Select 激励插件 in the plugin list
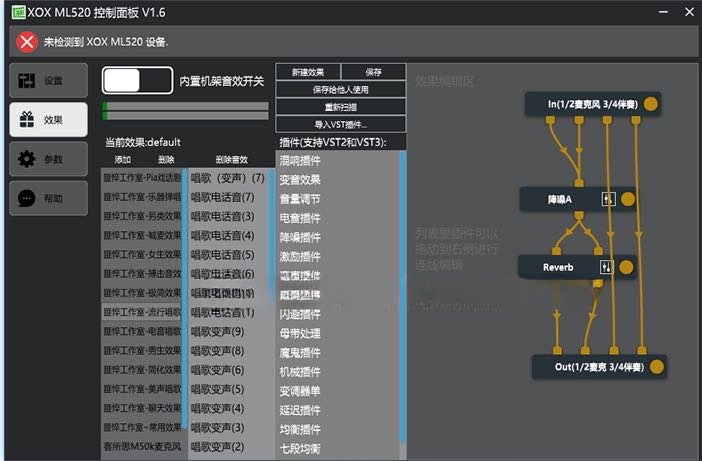Screen dimensions: 702x461 tap(338, 257)
